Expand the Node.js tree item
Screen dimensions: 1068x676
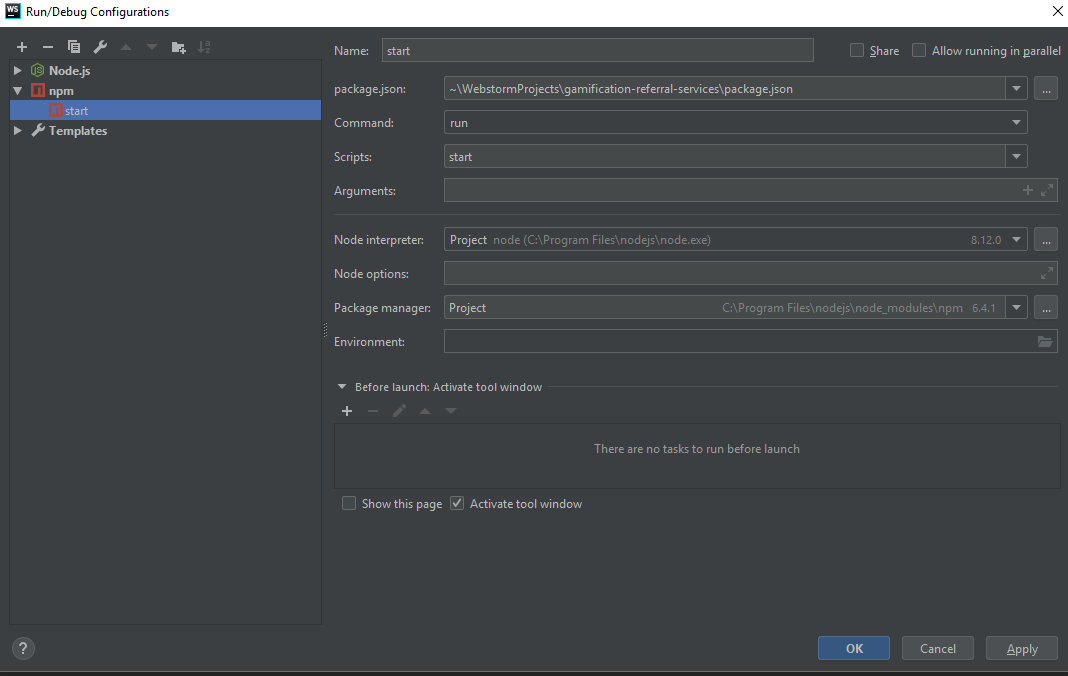coord(16,70)
